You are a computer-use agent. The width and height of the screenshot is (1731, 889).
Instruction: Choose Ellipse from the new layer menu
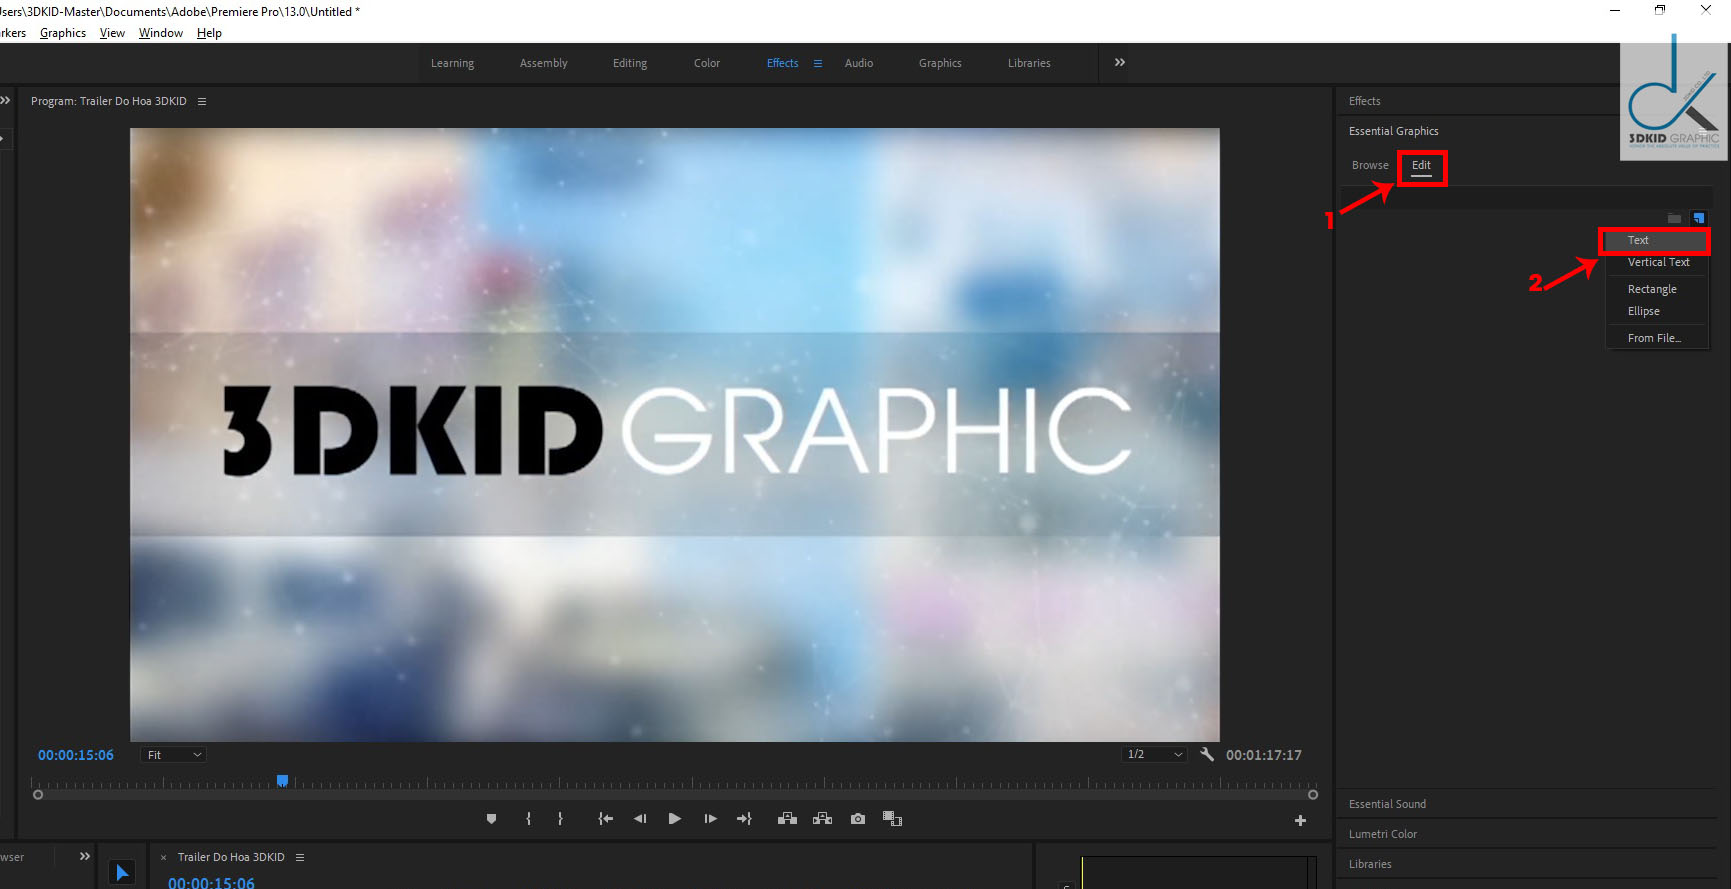click(1657, 311)
